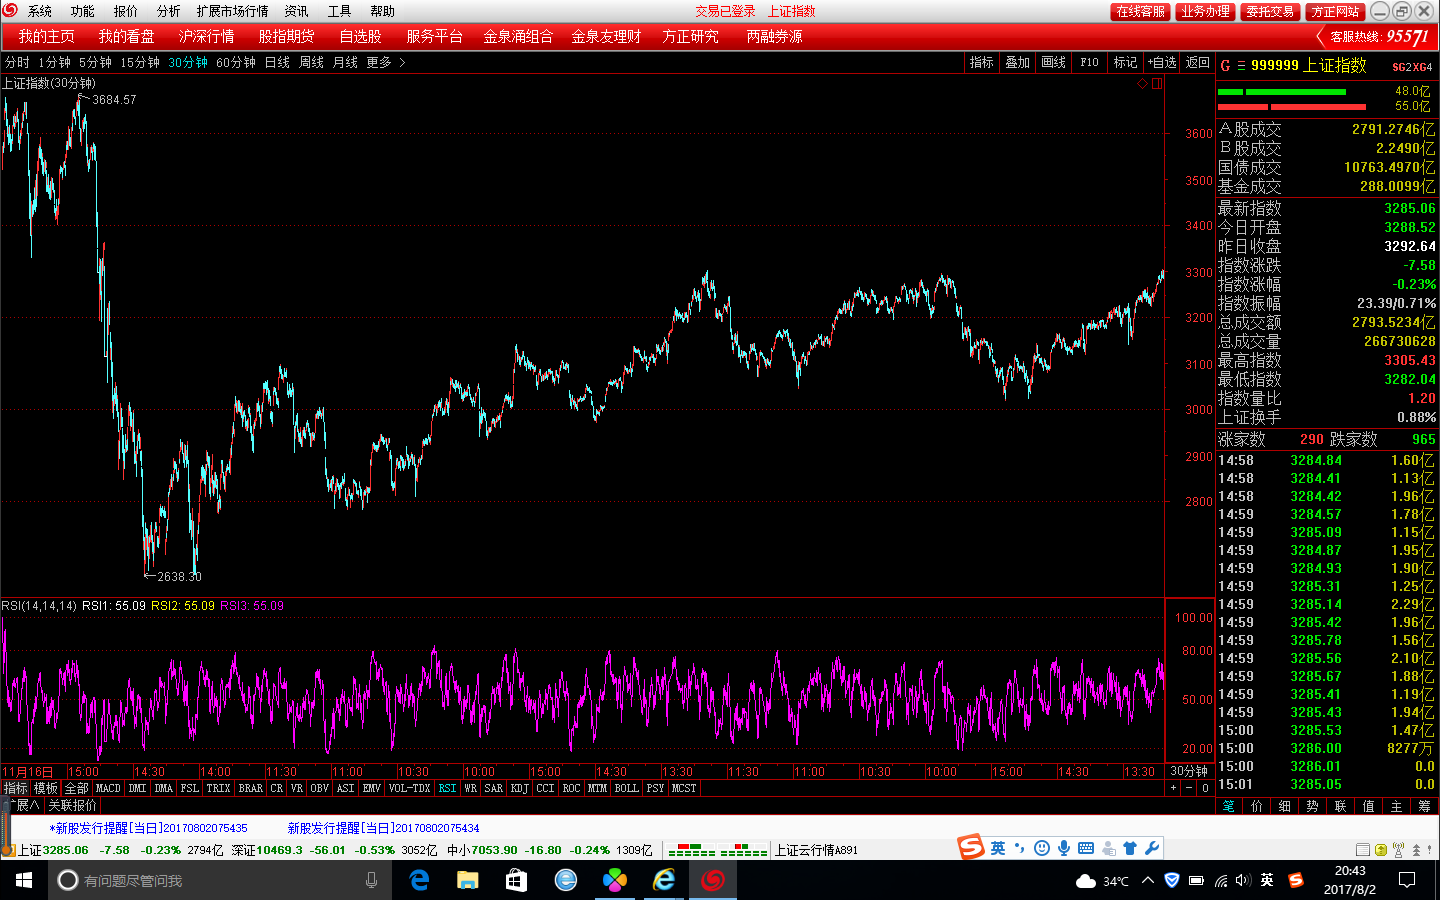
Task: Open the Sogou IME skin shirt icon
Action: pyautogui.click(x=1130, y=848)
